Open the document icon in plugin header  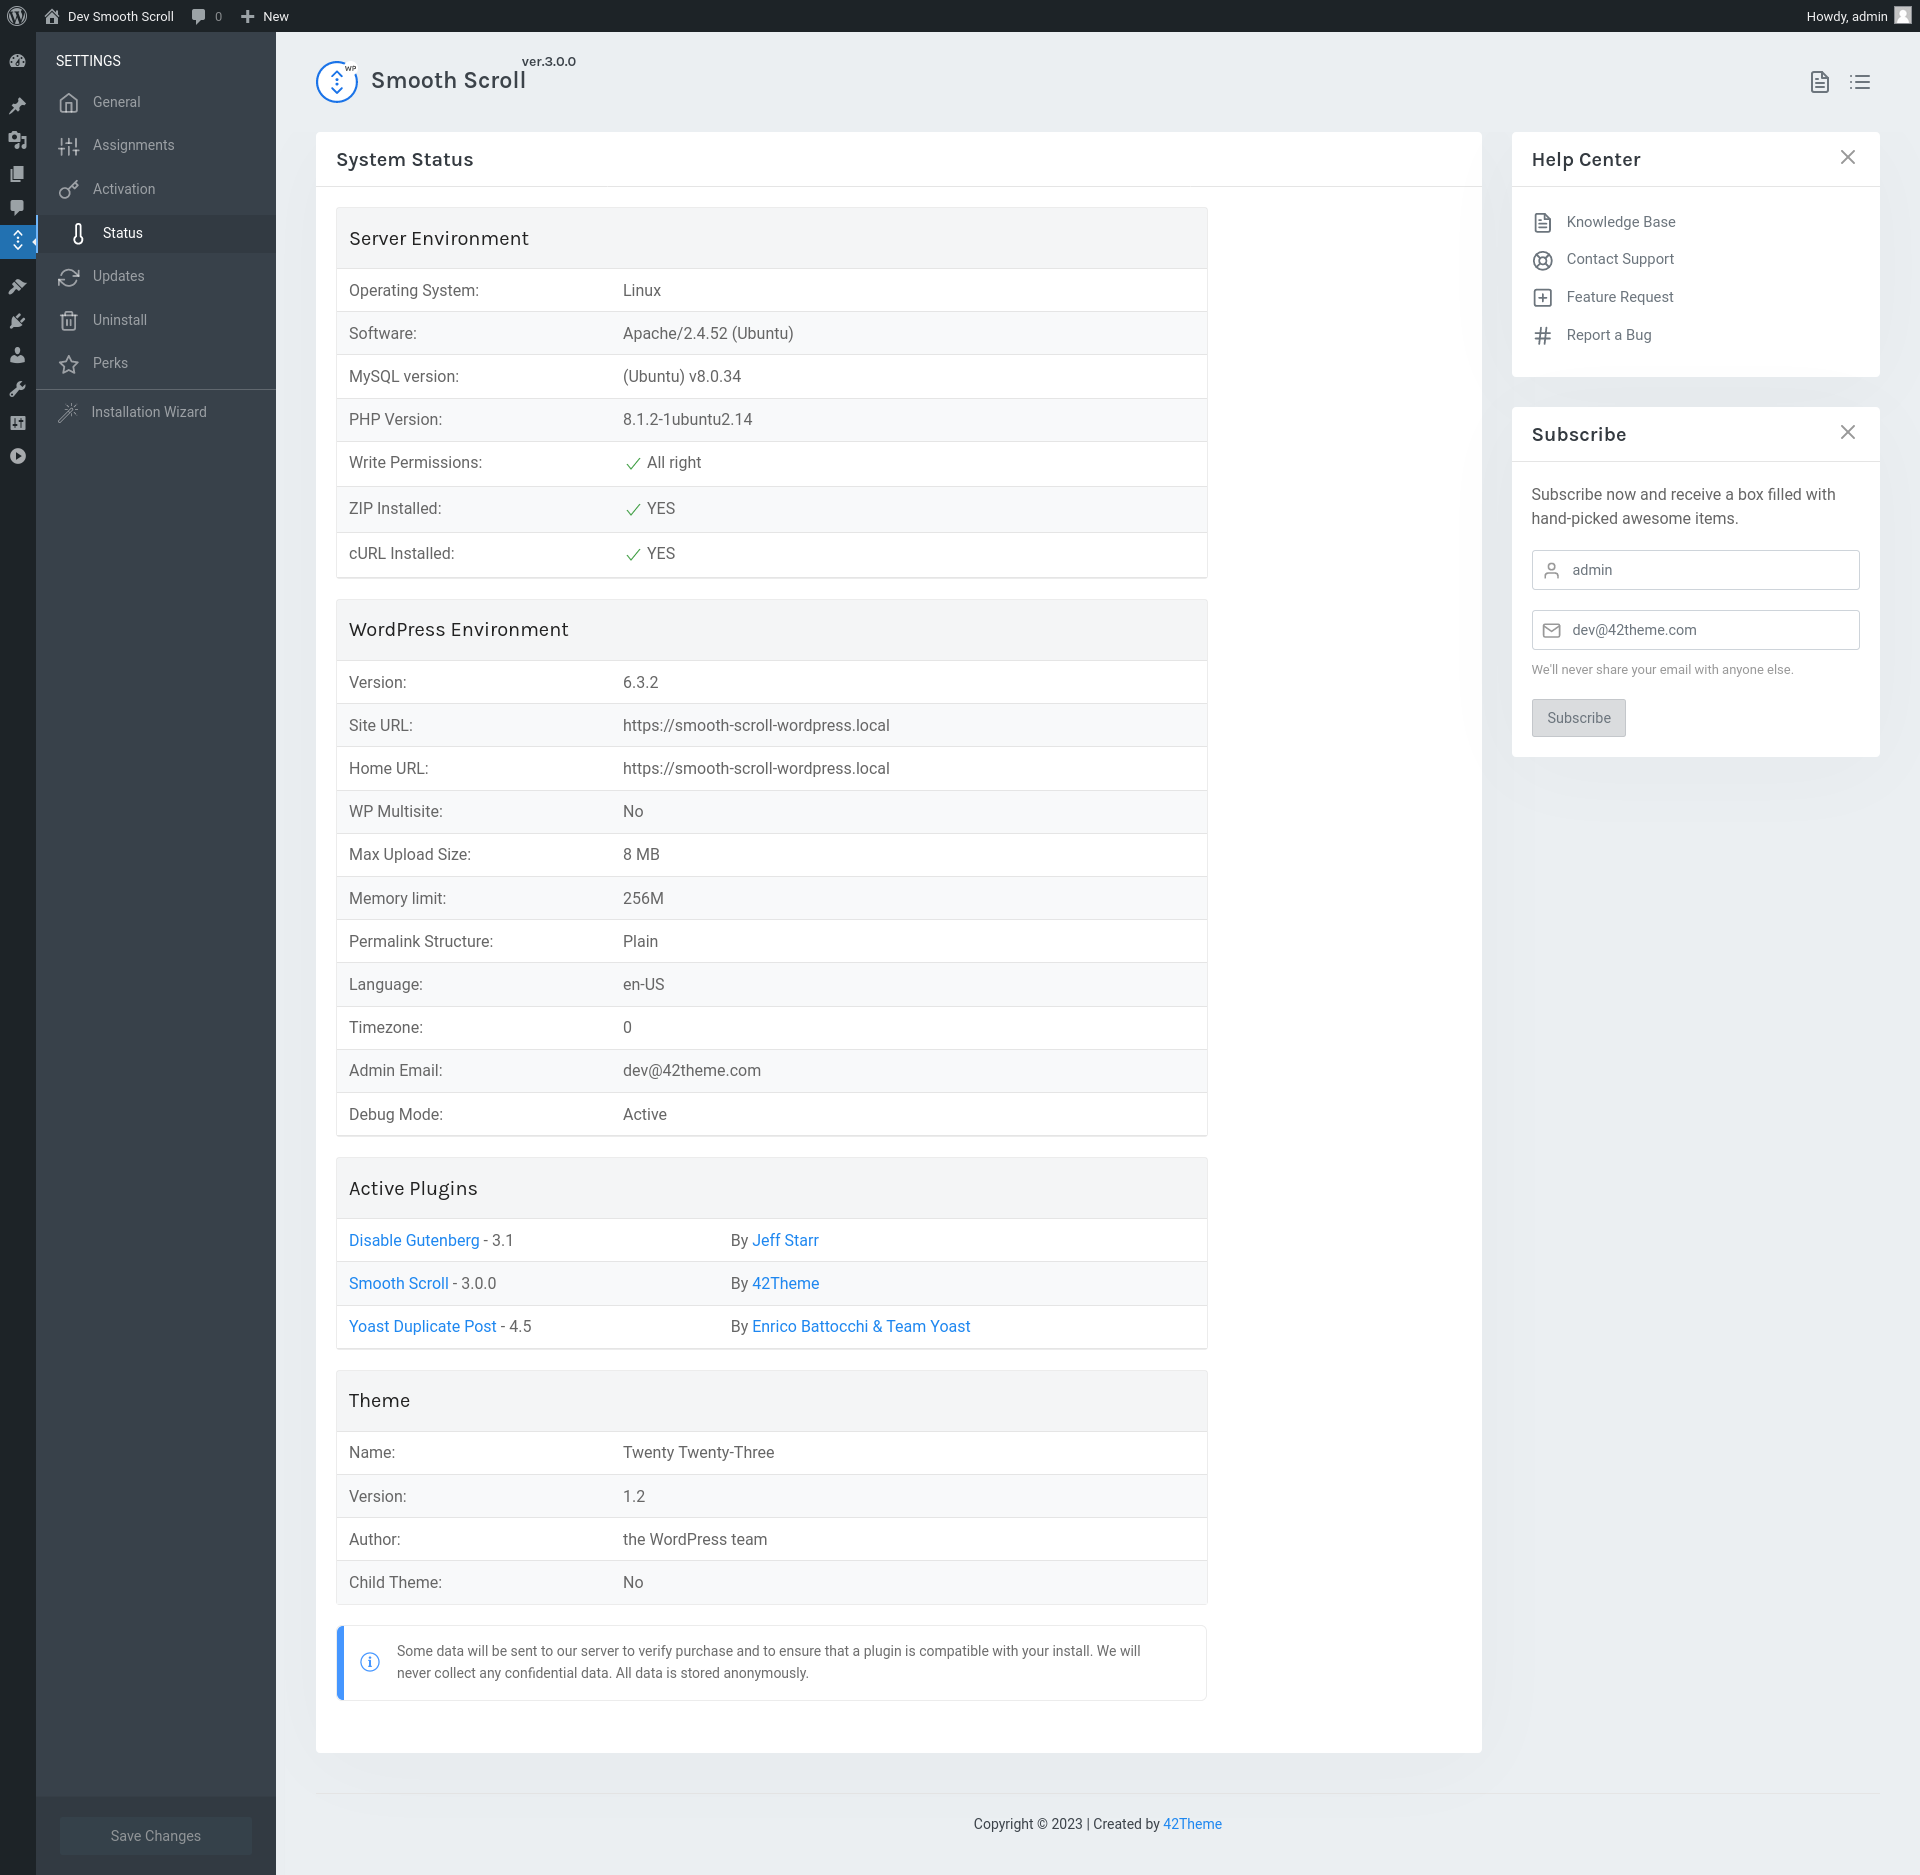1819,82
